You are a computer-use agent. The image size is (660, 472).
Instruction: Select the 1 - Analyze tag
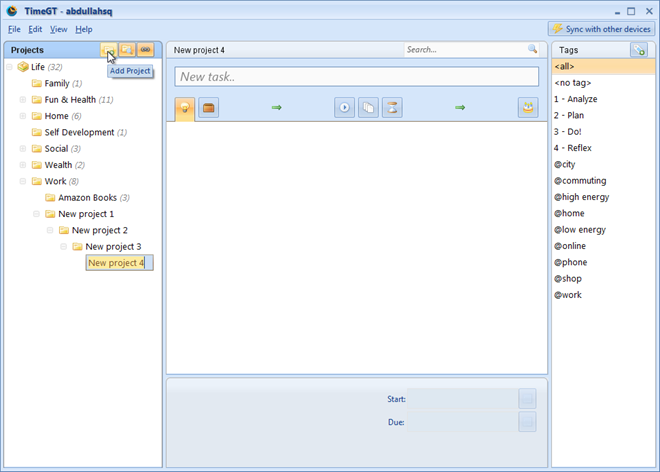(x=603, y=99)
